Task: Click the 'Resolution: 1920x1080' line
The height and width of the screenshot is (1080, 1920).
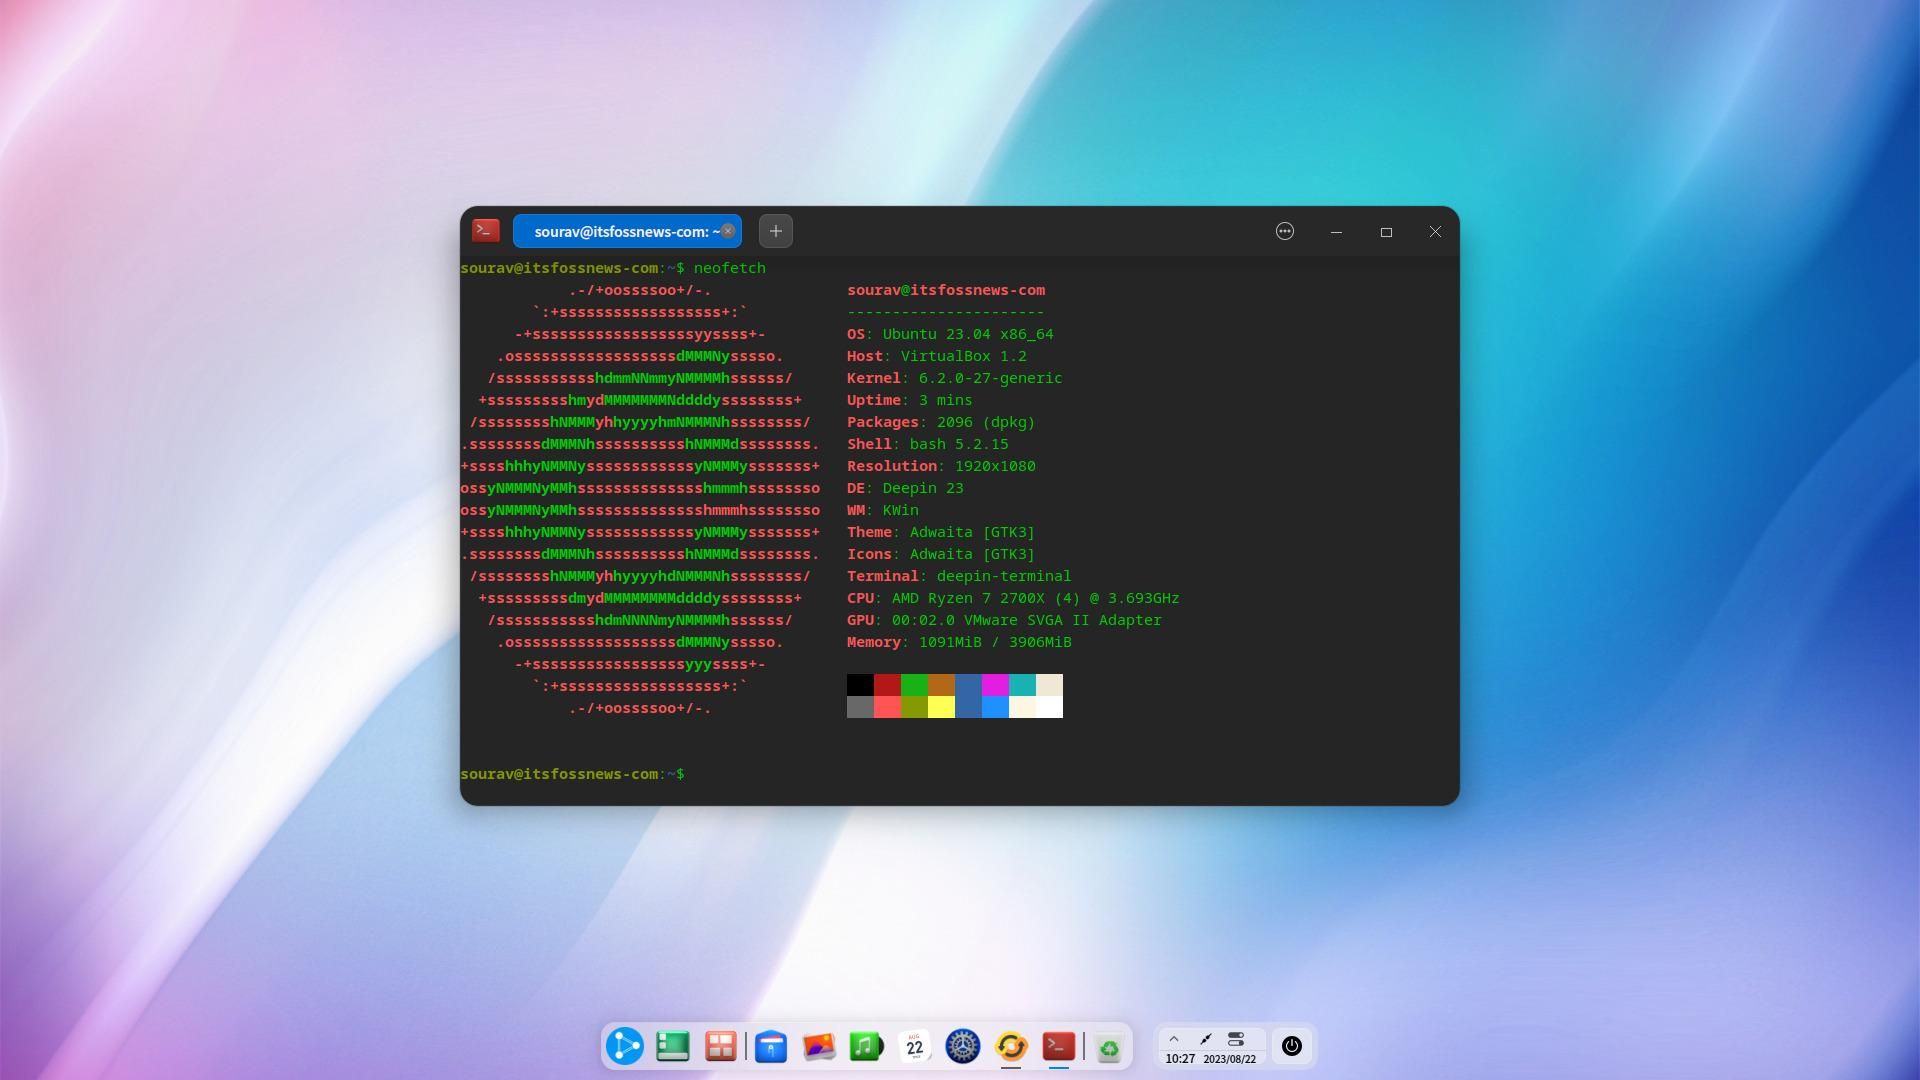Action: coord(941,466)
